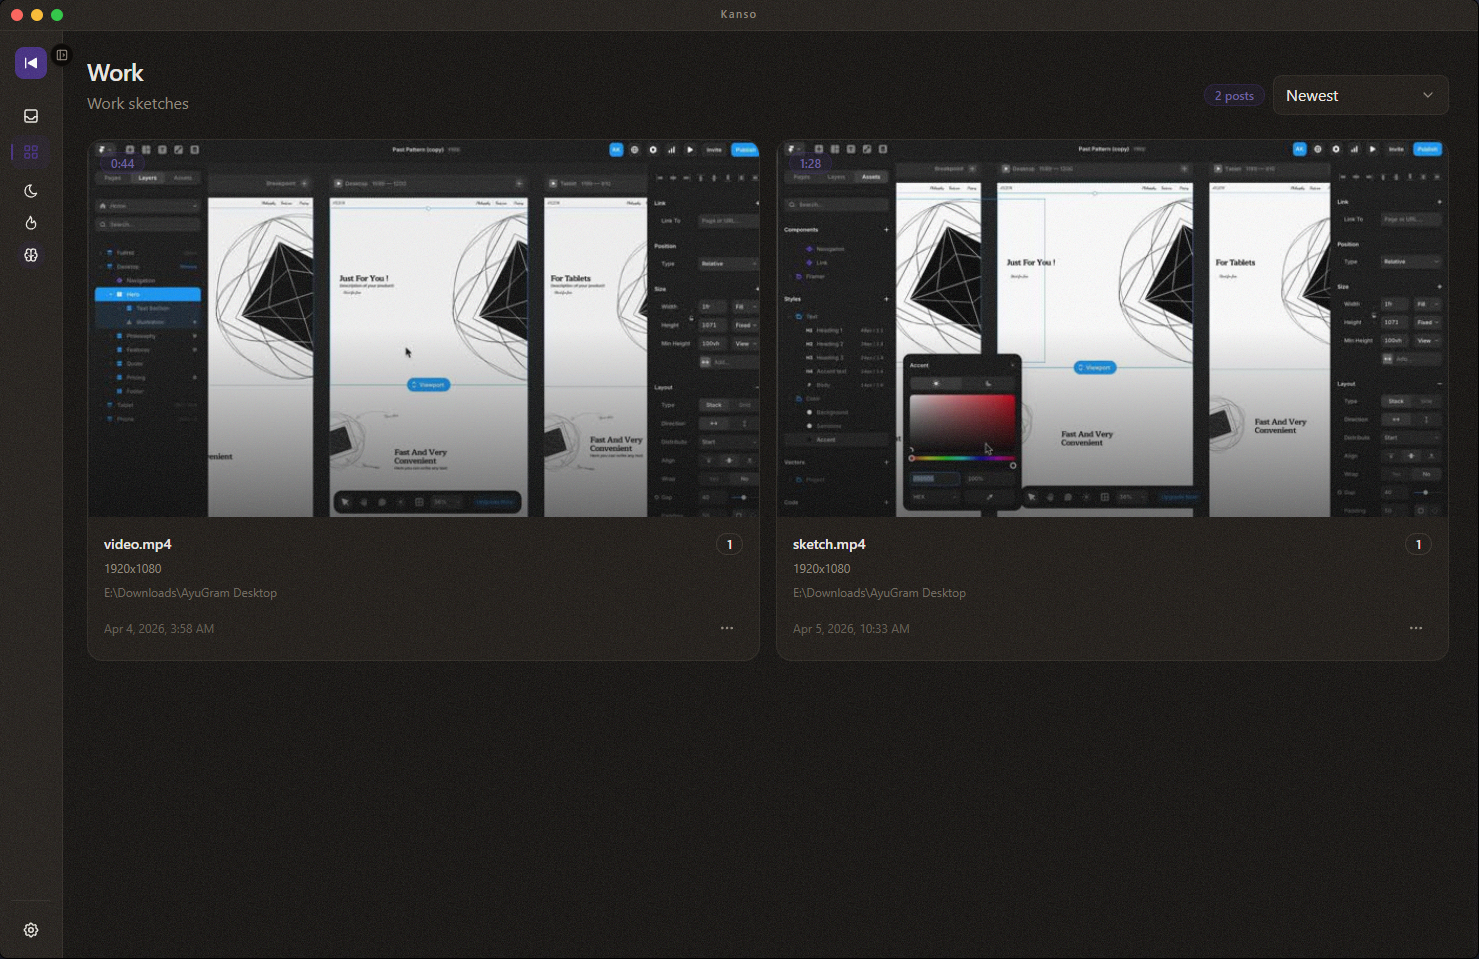Viewport: 1479px width, 959px height.
Task: Open more options for sketch.mp4 card
Action: 1416,628
